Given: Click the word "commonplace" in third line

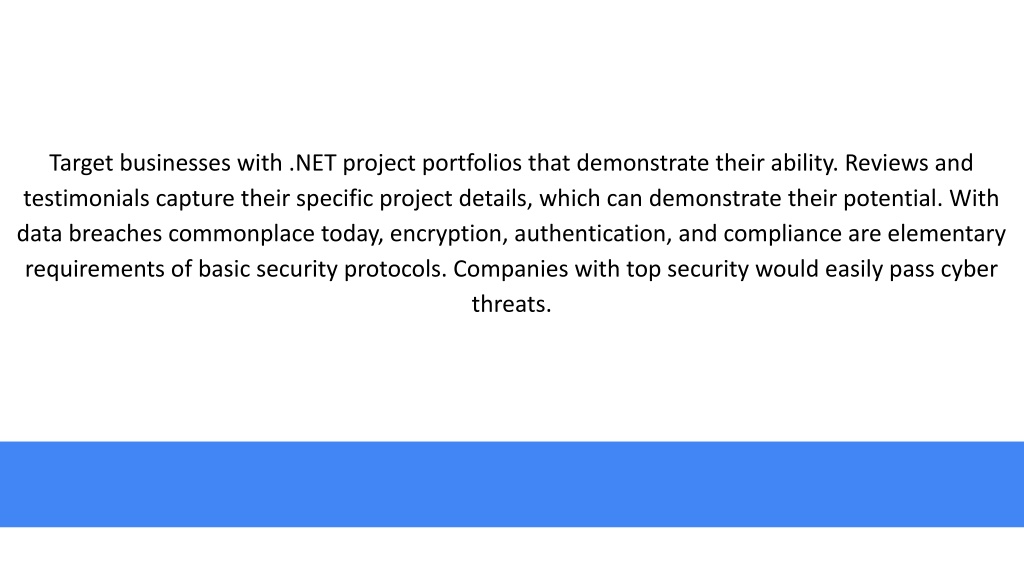Looking at the screenshot, I should coord(241,234).
